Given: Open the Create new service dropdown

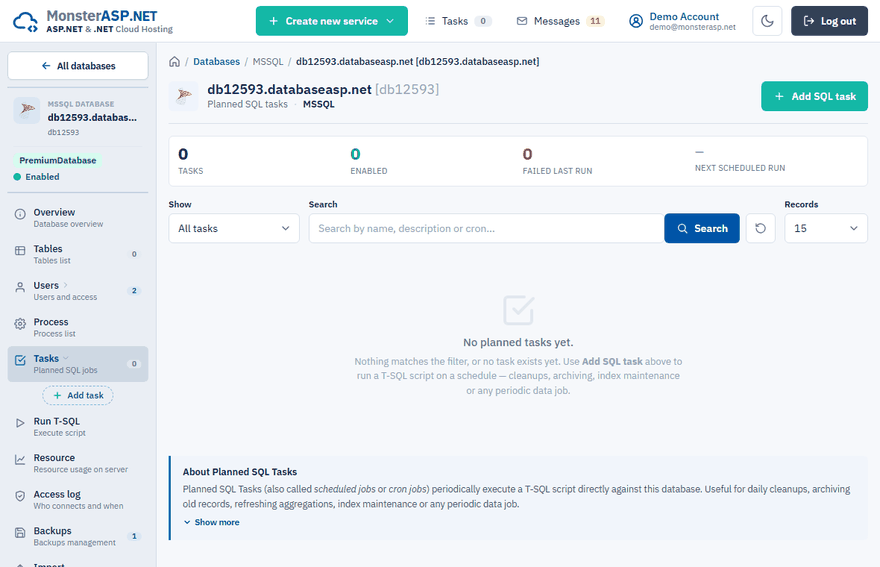Looking at the screenshot, I should click(x=332, y=21).
